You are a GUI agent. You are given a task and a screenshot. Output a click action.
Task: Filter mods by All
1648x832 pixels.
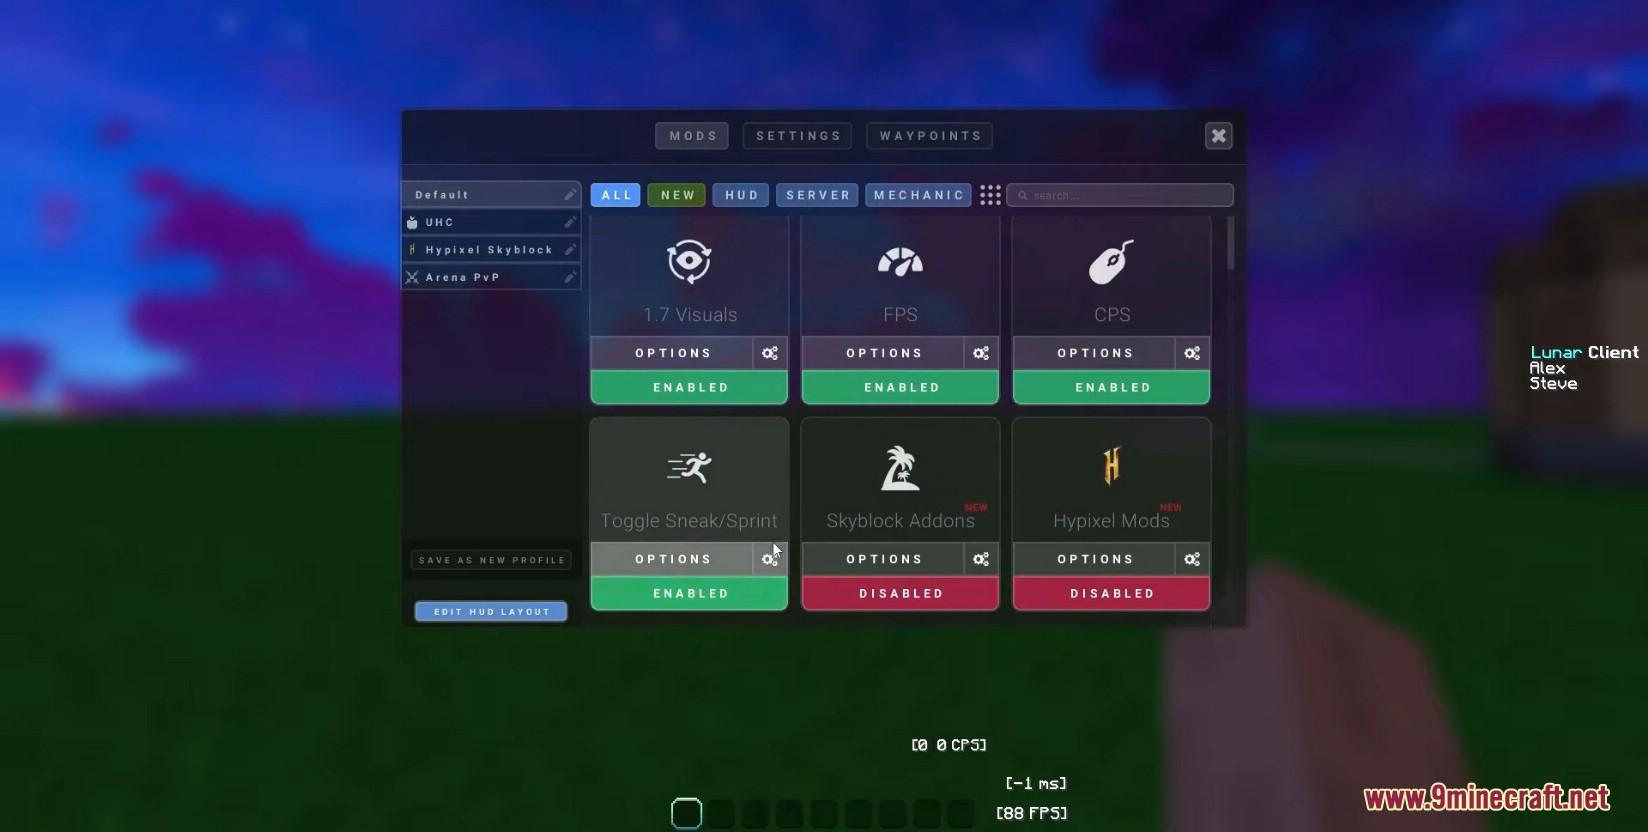click(615, 195)
